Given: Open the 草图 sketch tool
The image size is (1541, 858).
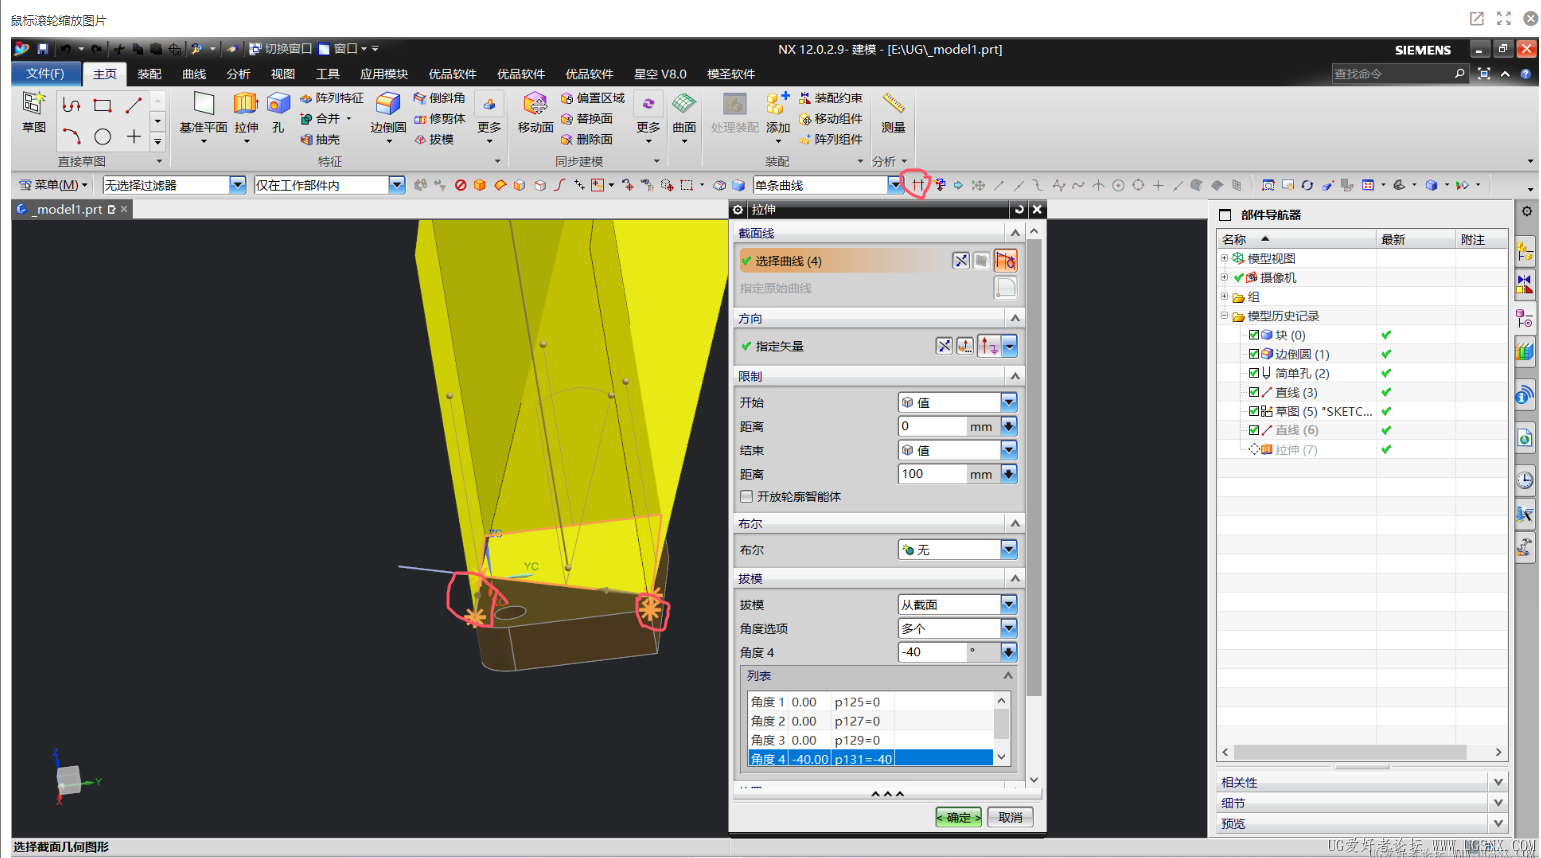Looking at the screenshot, I should tap(34, 112).
